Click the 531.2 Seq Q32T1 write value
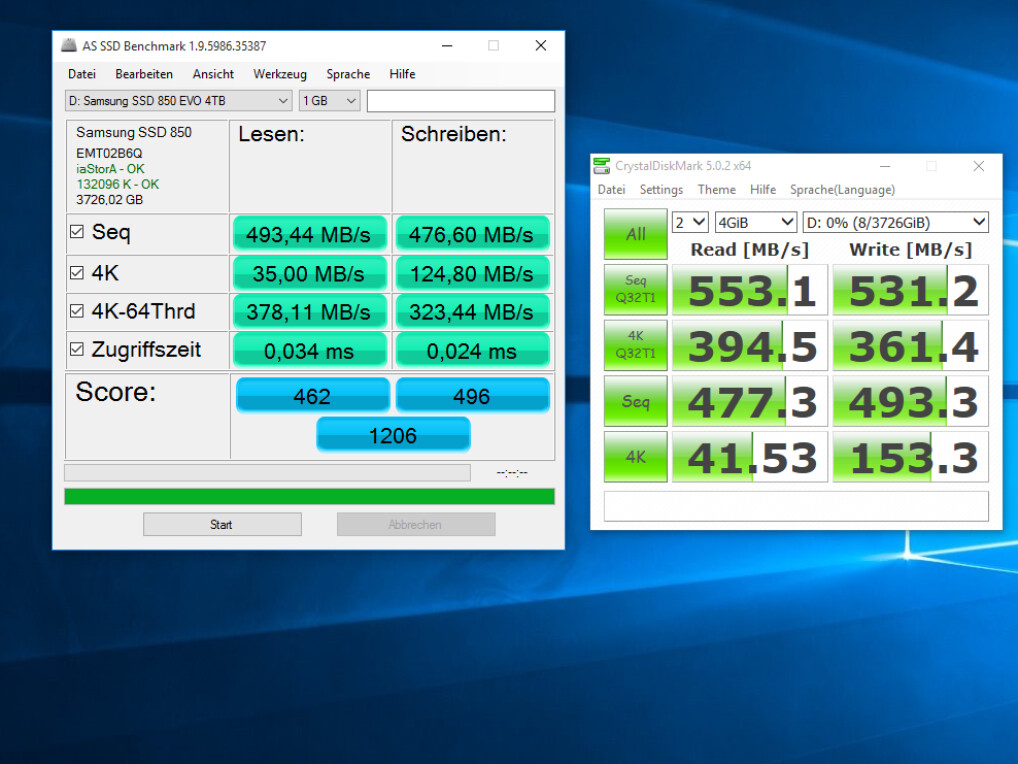The image size is (1018, 764). tap(911, 290)
